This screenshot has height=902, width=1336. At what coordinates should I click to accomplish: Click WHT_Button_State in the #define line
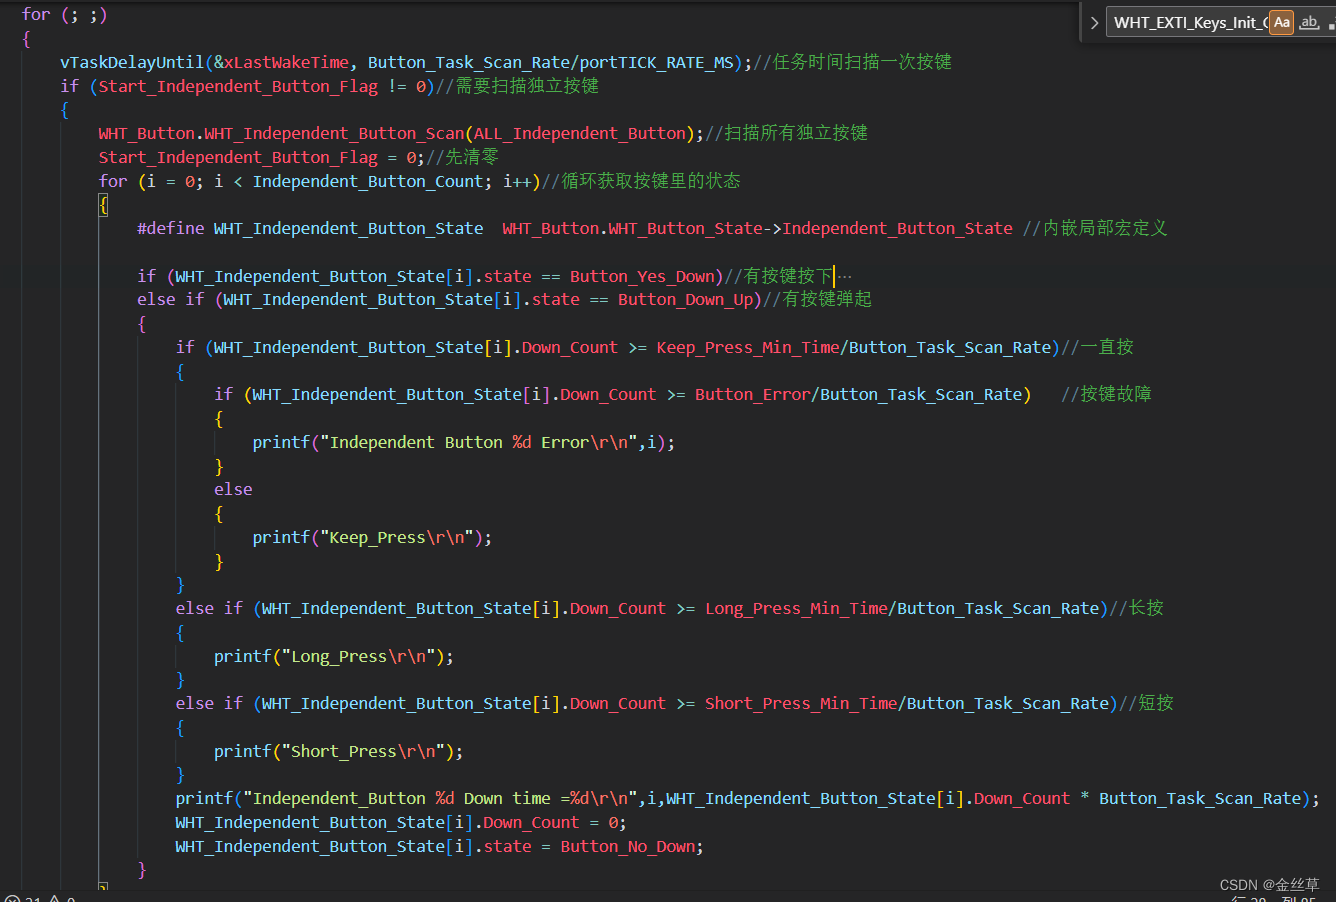tap(685, 228)
